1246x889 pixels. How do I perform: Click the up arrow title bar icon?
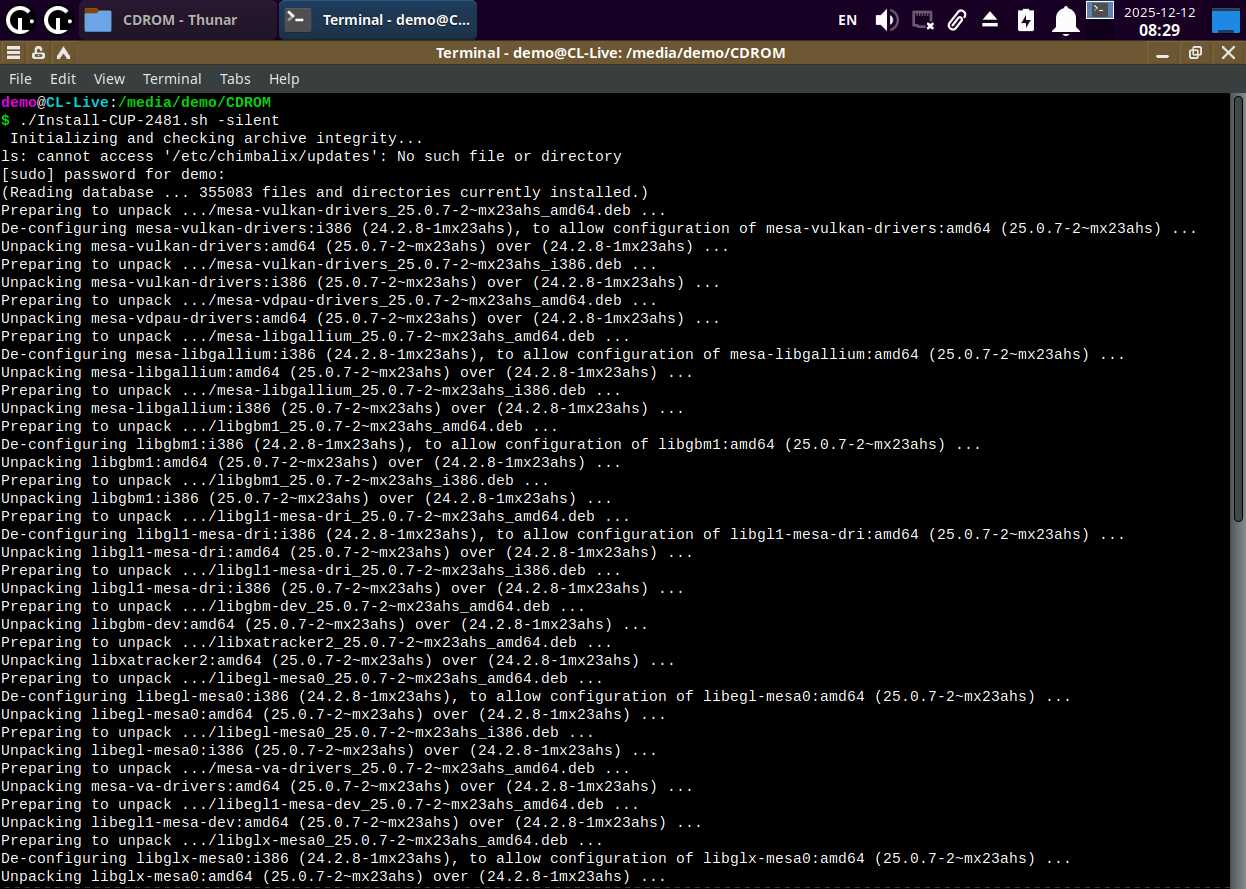point(63,53)
